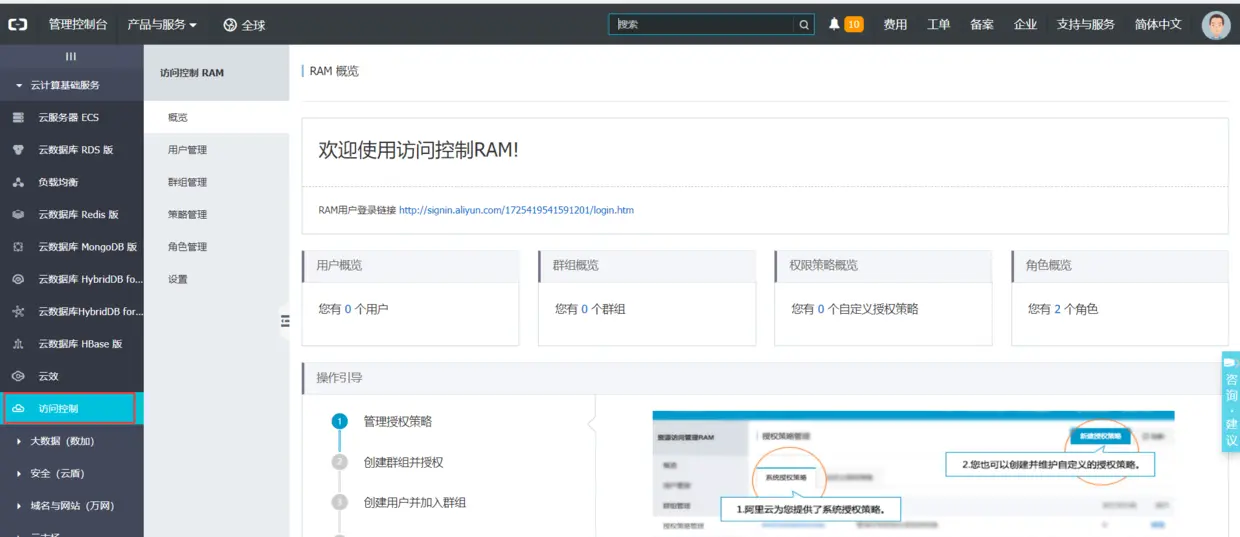This screenshot has width=1240, height=537.
Task: Click the guide illustration thumbnail
Action: 913,472
